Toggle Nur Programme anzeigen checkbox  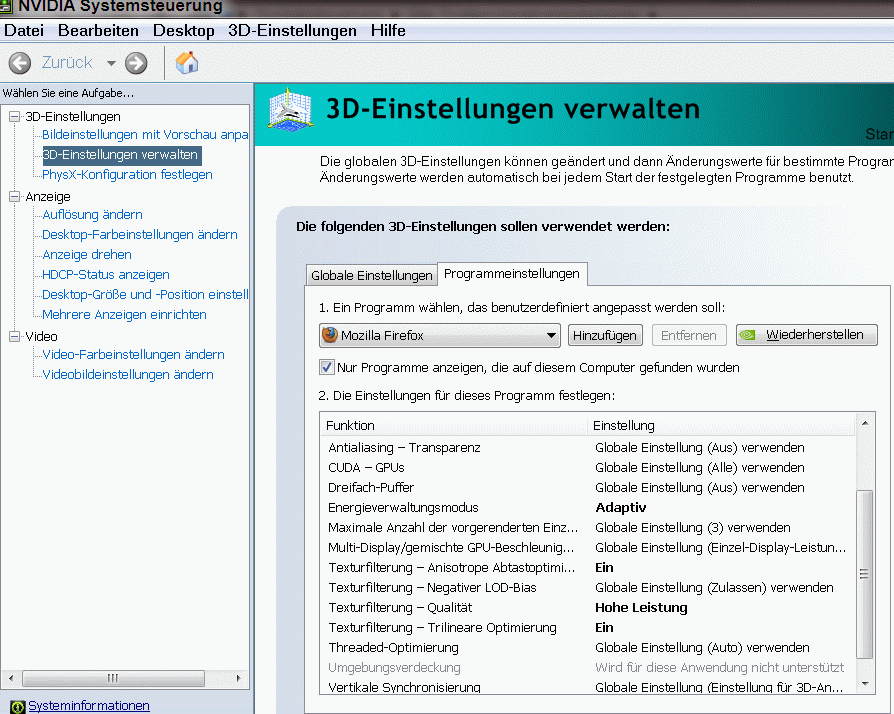click(327, 367)
